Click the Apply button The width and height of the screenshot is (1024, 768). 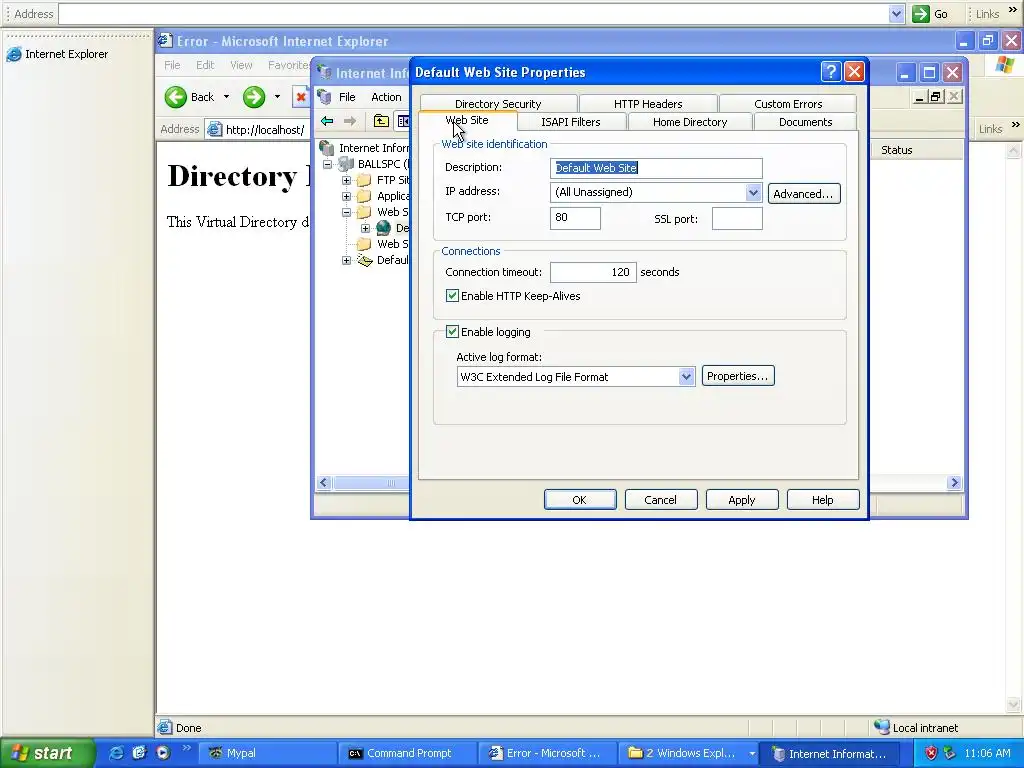point(742,500)
